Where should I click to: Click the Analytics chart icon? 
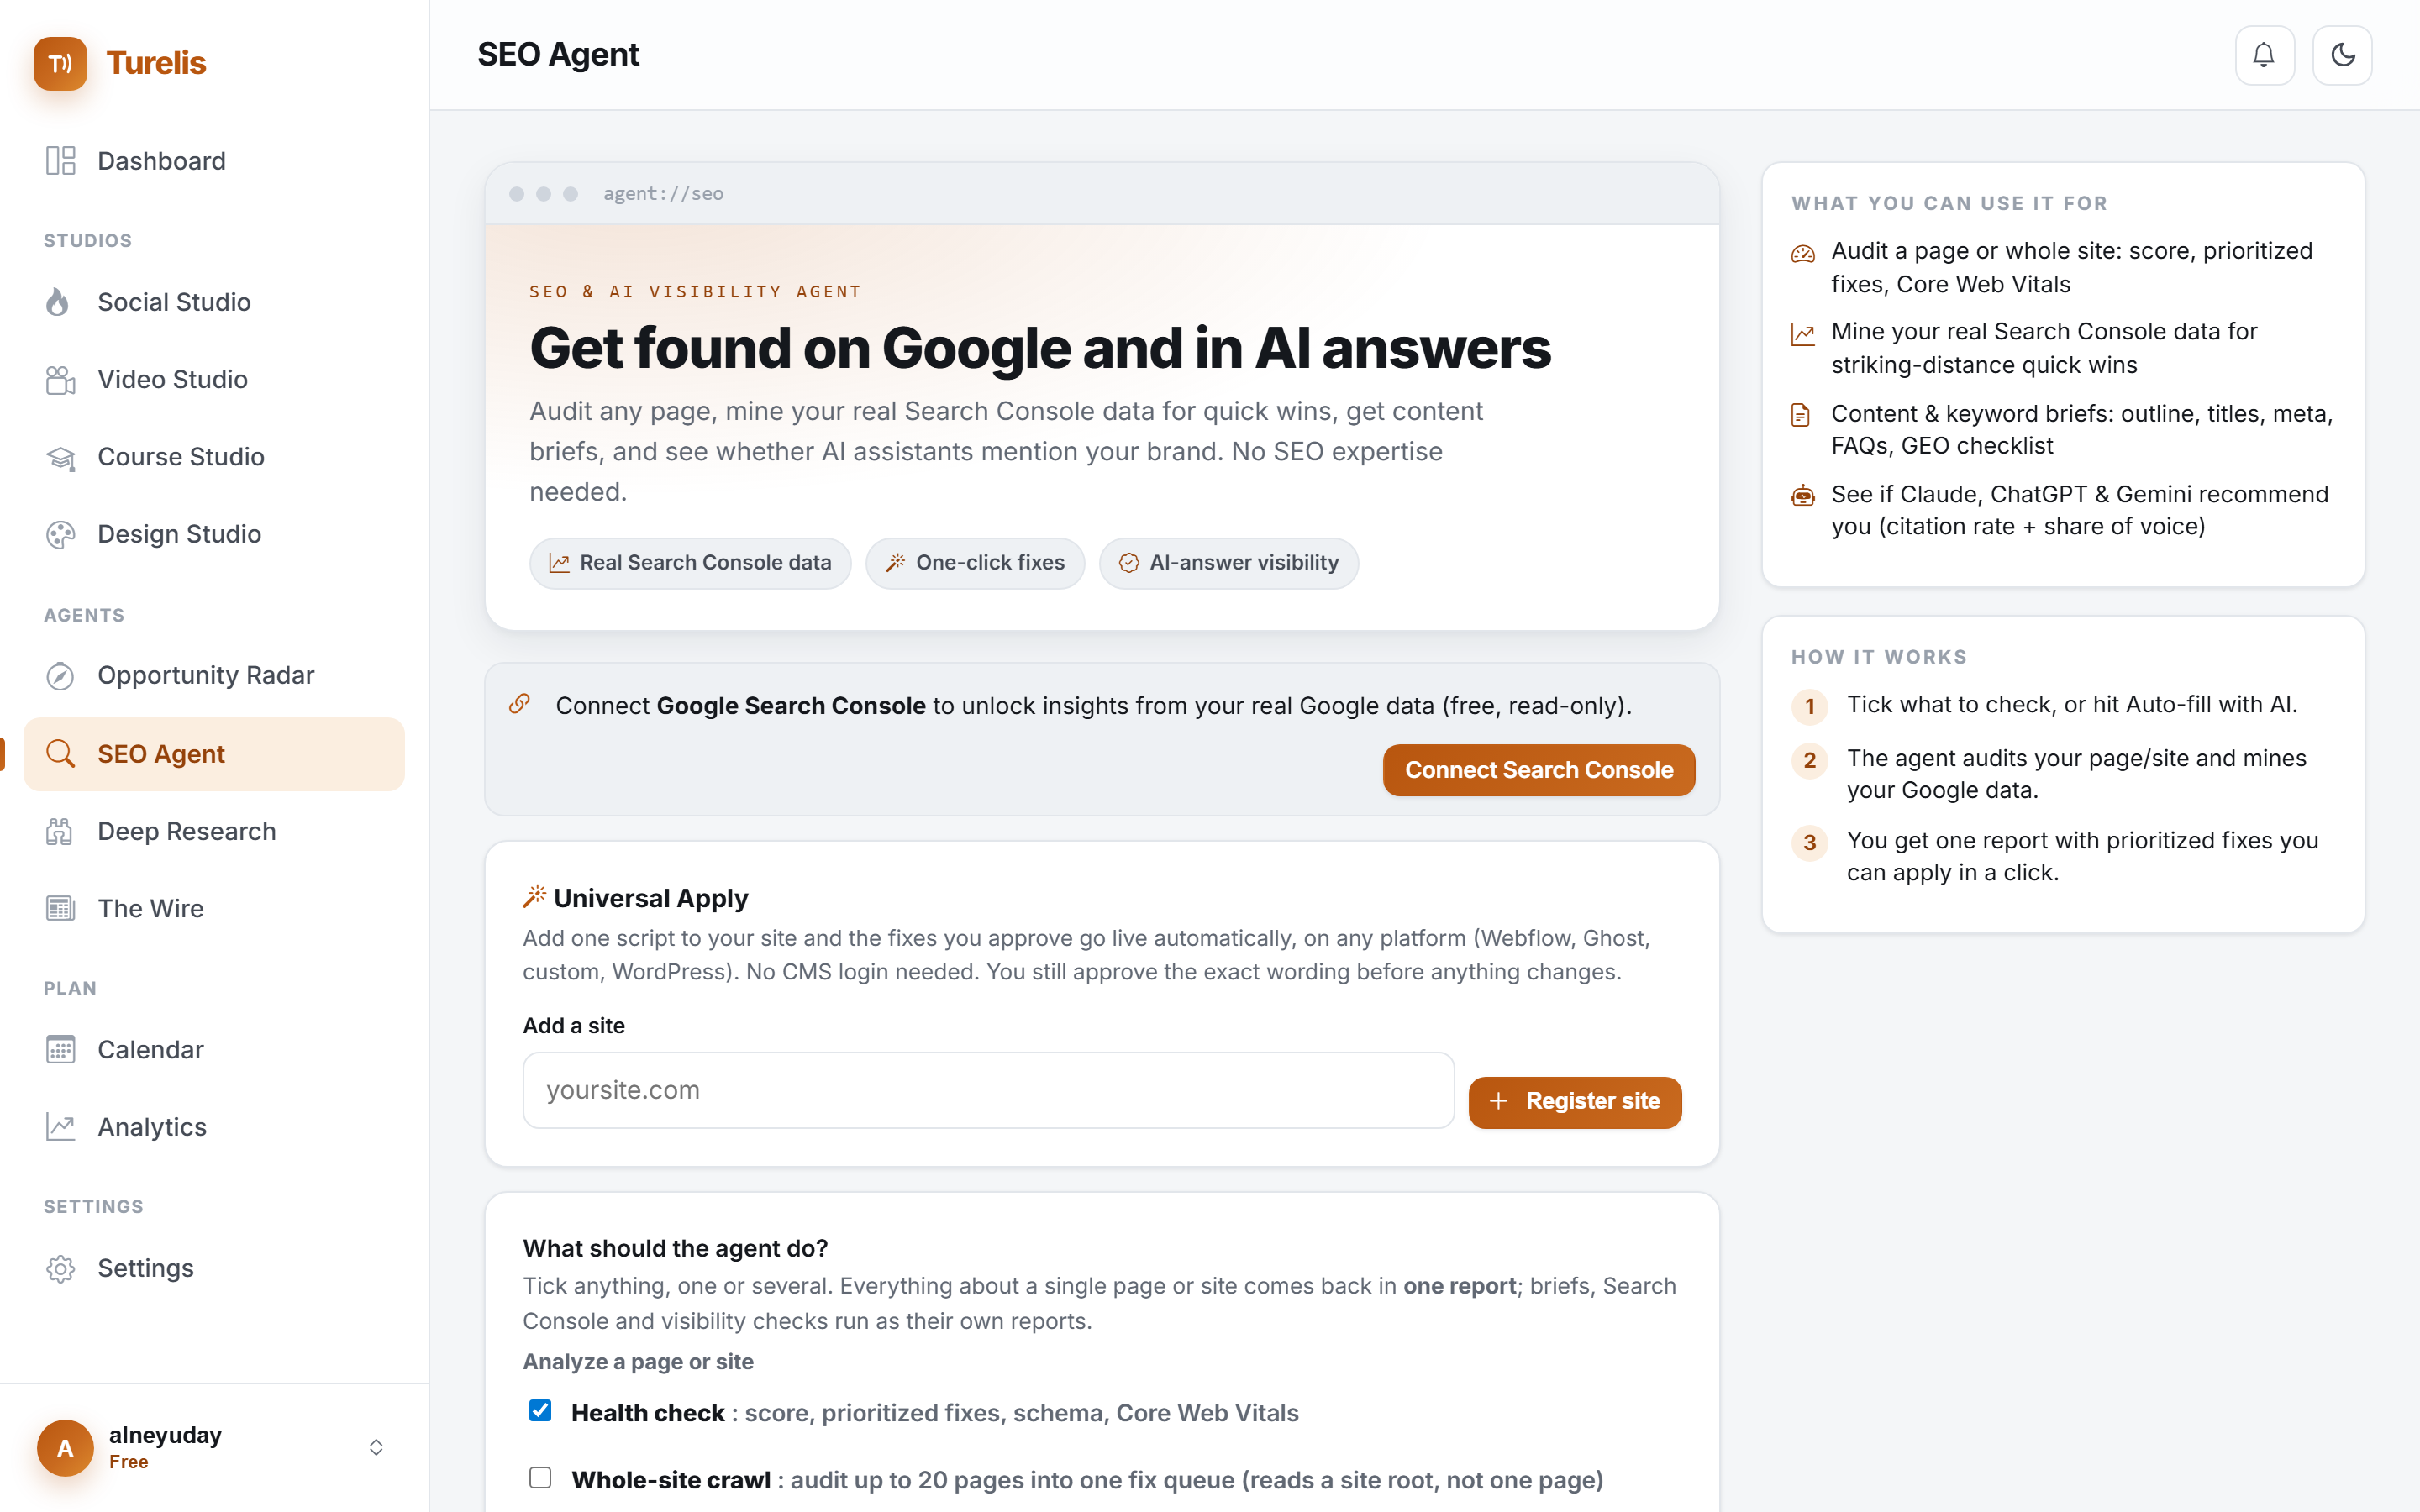pyautogui.click(x=60, y=1127)
